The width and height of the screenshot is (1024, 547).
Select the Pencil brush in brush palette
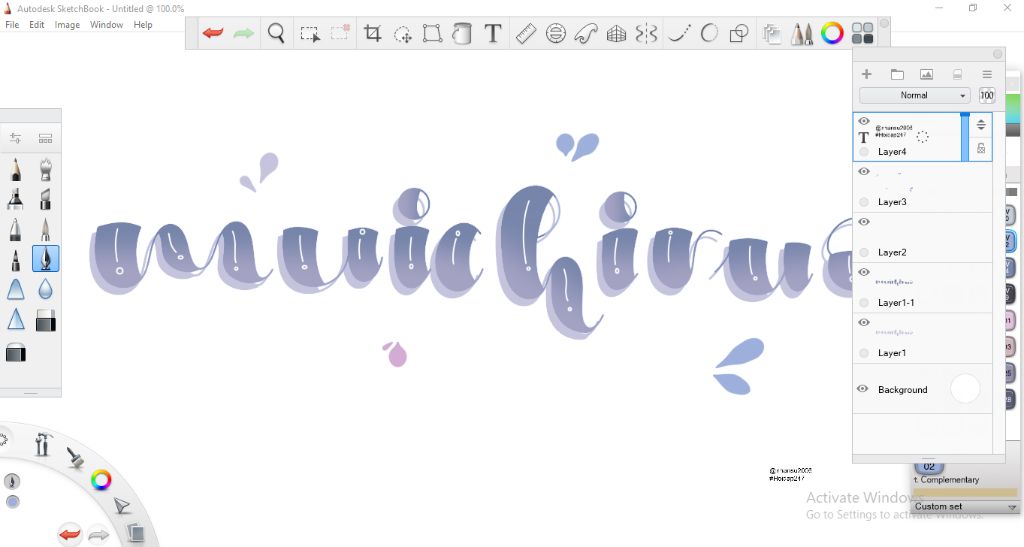click(16, 169)
